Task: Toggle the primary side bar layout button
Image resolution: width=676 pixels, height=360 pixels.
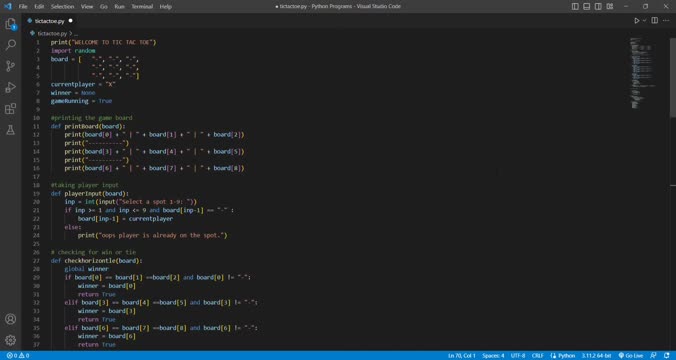Action: tap(575, 6)
